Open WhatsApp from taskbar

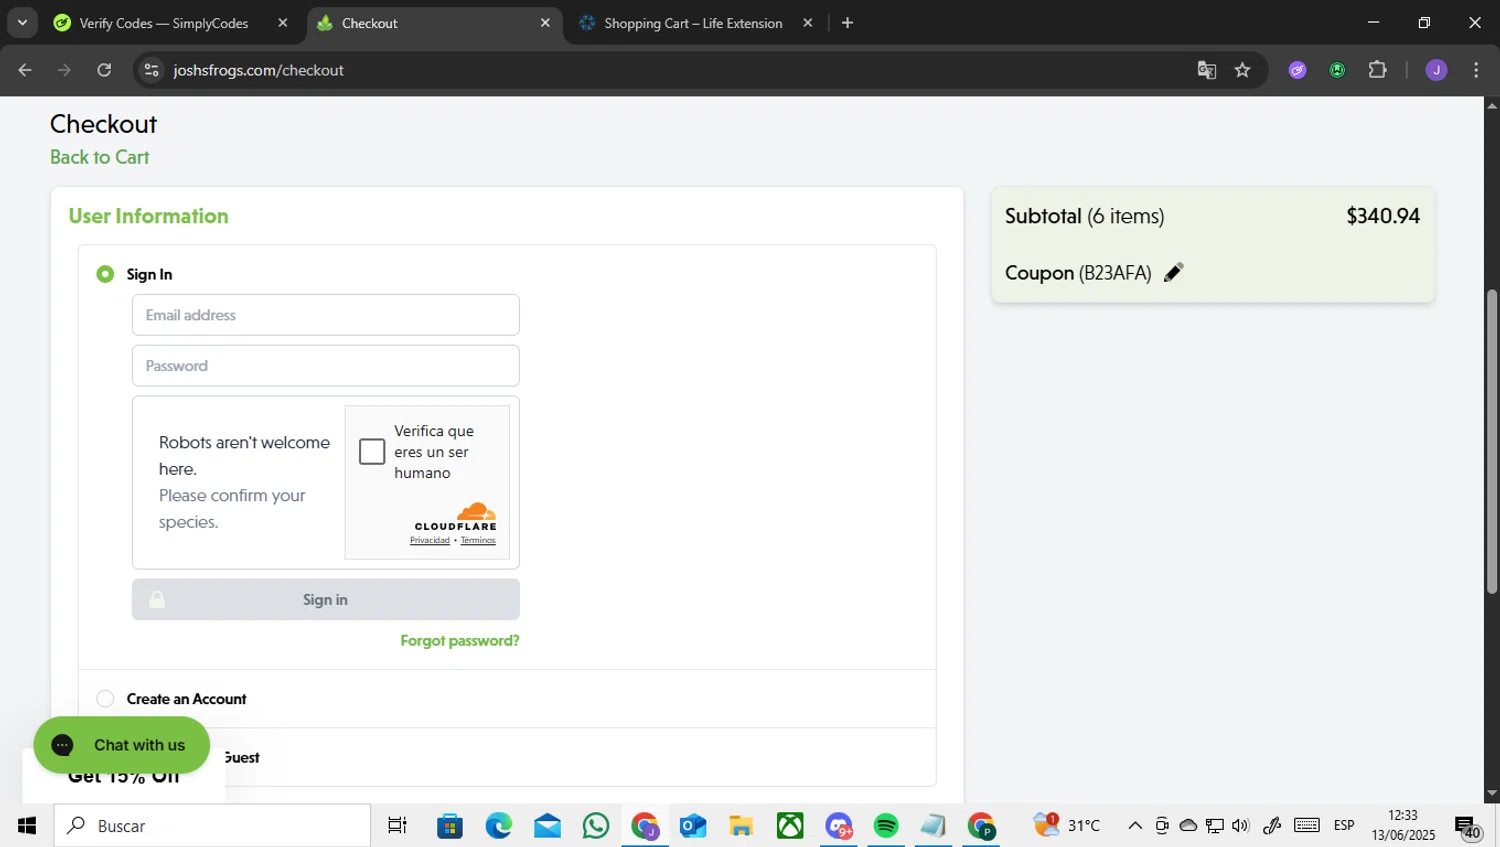click(x=596, y=826)
